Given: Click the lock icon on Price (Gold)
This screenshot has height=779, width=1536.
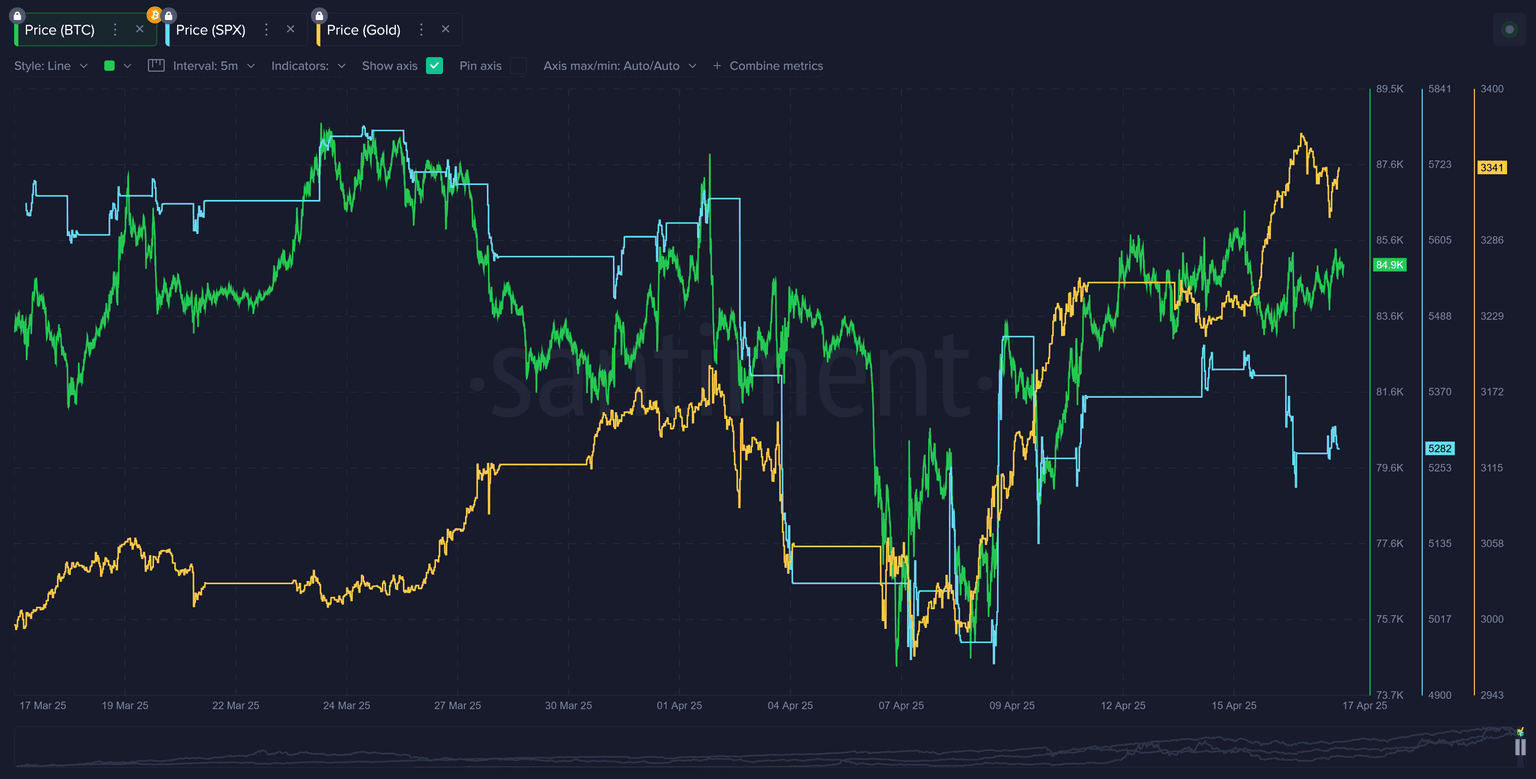Looking at the screenshot, I should click(x=319, y=16).
